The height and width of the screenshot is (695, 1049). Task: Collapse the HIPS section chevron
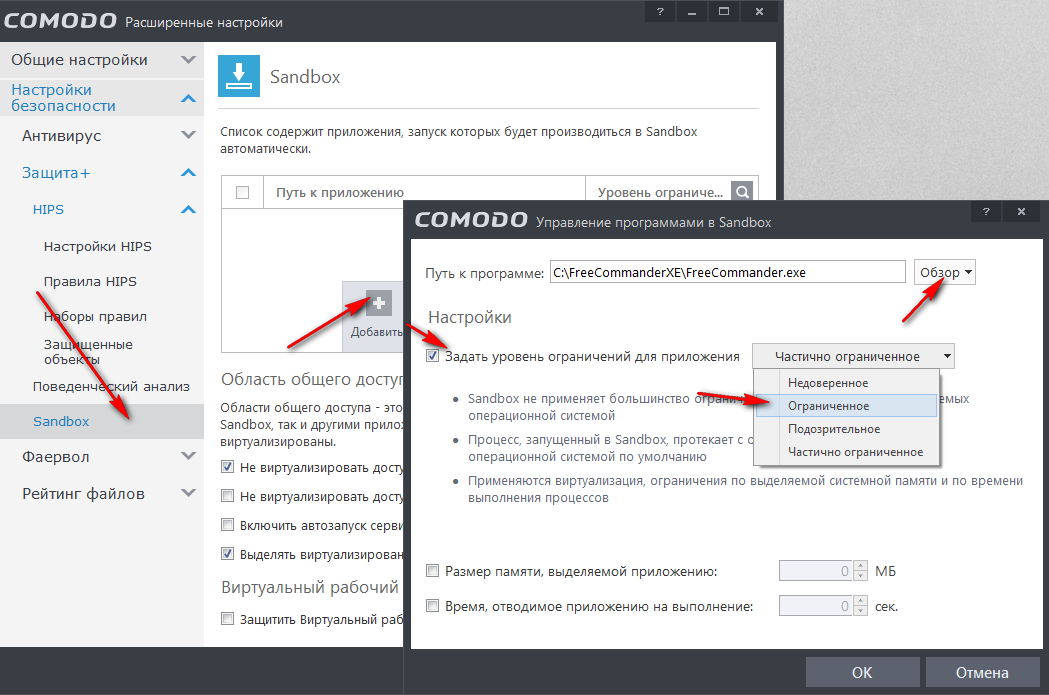[189, 209]
